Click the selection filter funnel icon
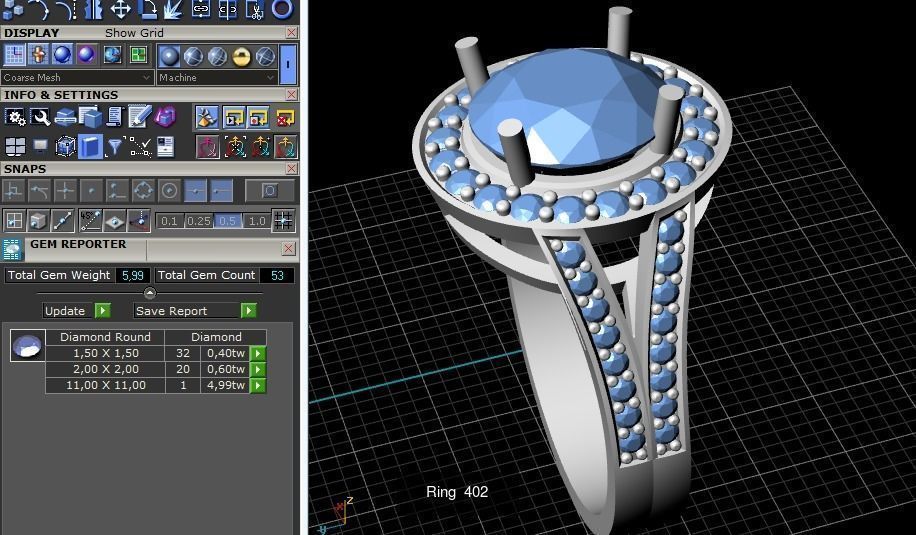 click(114, 146)
